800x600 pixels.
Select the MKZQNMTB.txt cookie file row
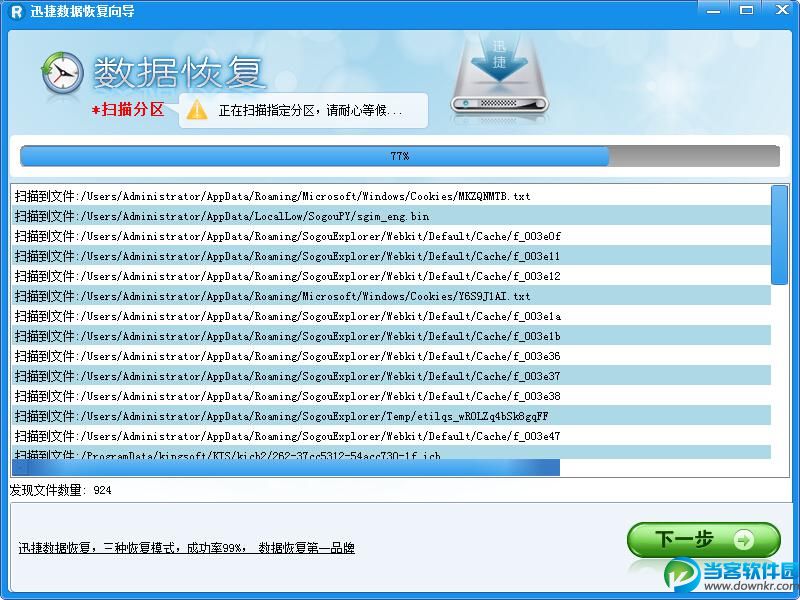391,196
